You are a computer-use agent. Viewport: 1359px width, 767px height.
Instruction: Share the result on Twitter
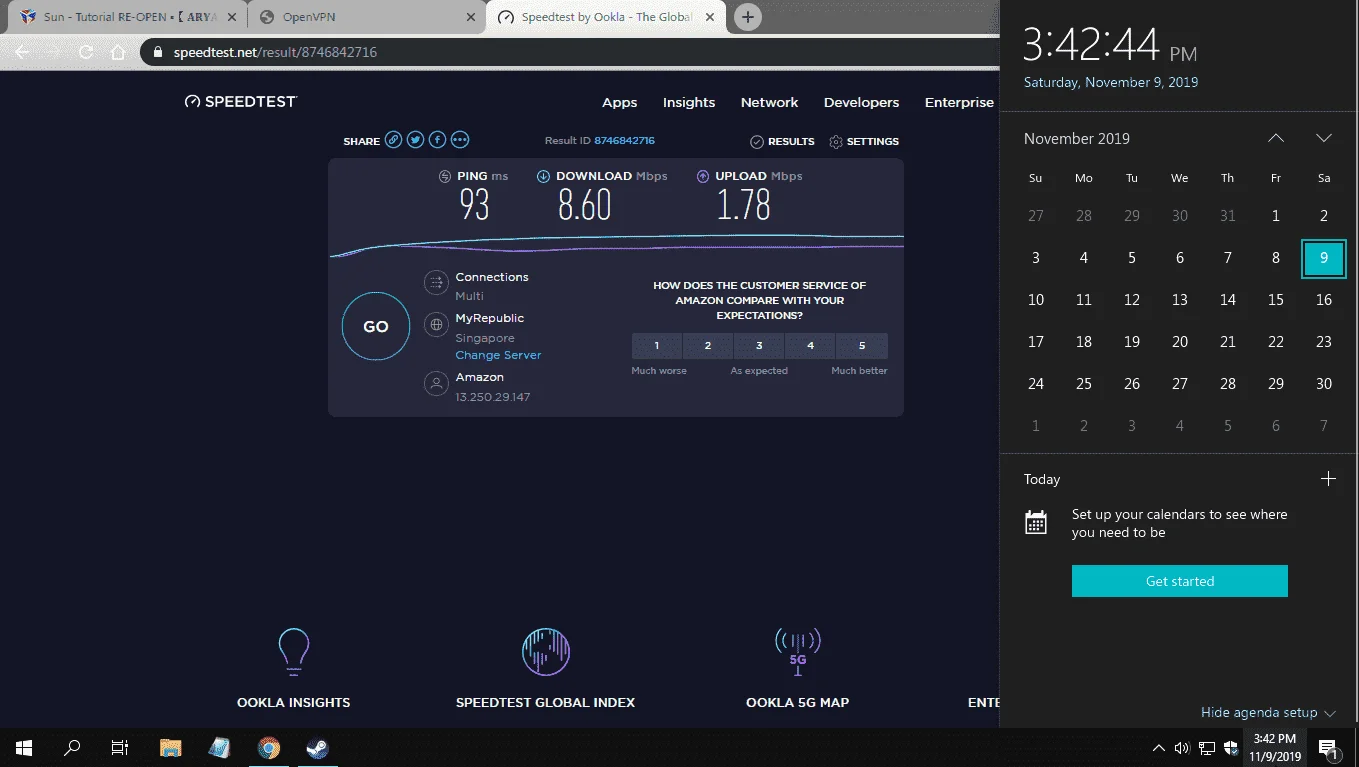(416, 140)
